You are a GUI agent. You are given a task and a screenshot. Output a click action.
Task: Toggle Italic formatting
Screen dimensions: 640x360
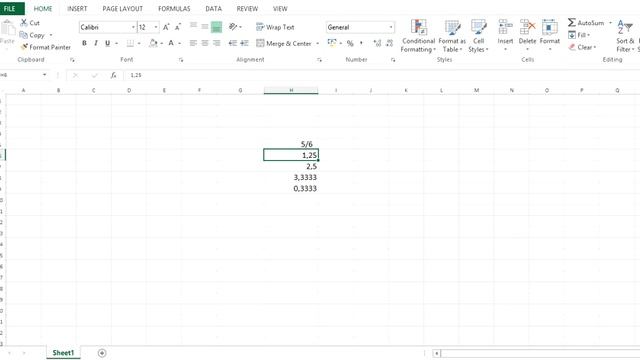96,43
